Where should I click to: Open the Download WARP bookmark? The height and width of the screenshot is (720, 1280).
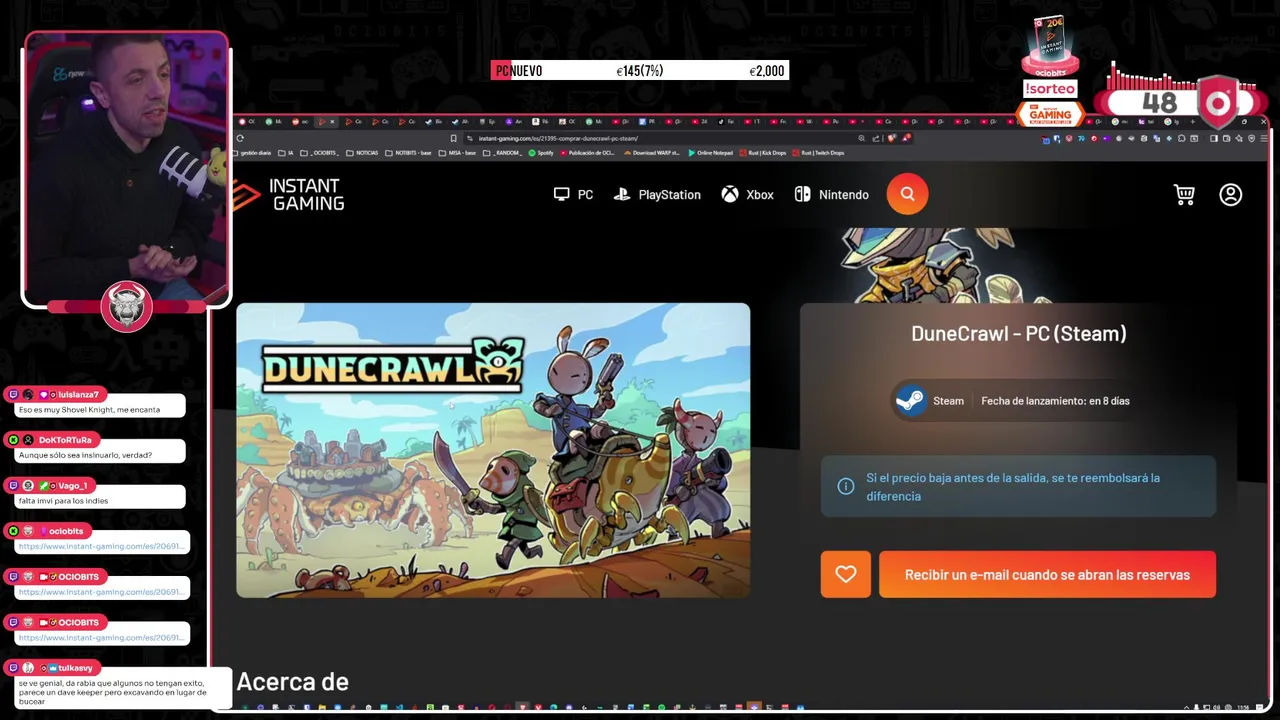(x=652, y=153)
